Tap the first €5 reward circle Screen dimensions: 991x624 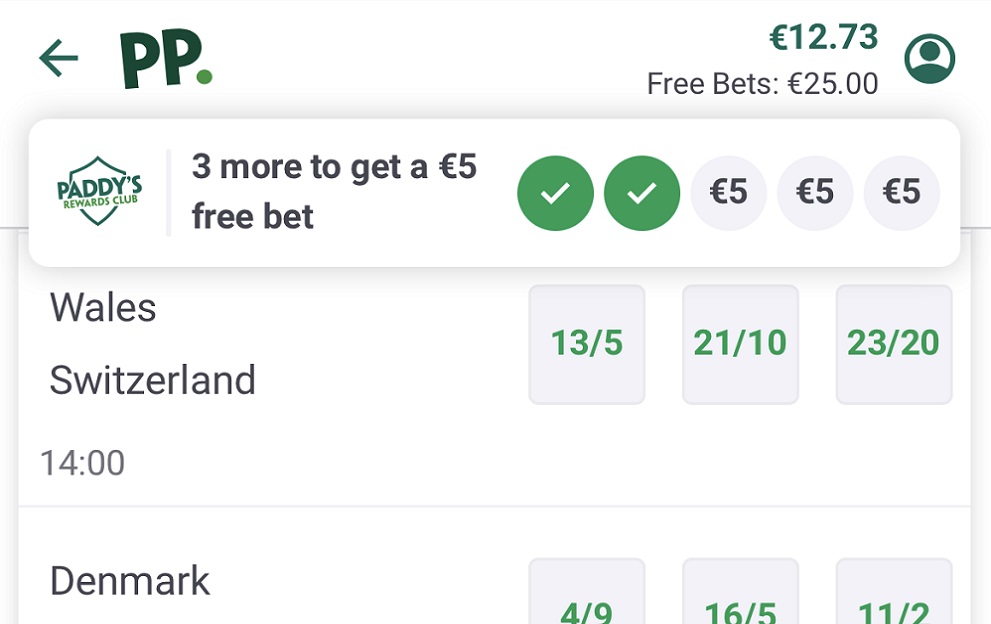pos(728,193)
